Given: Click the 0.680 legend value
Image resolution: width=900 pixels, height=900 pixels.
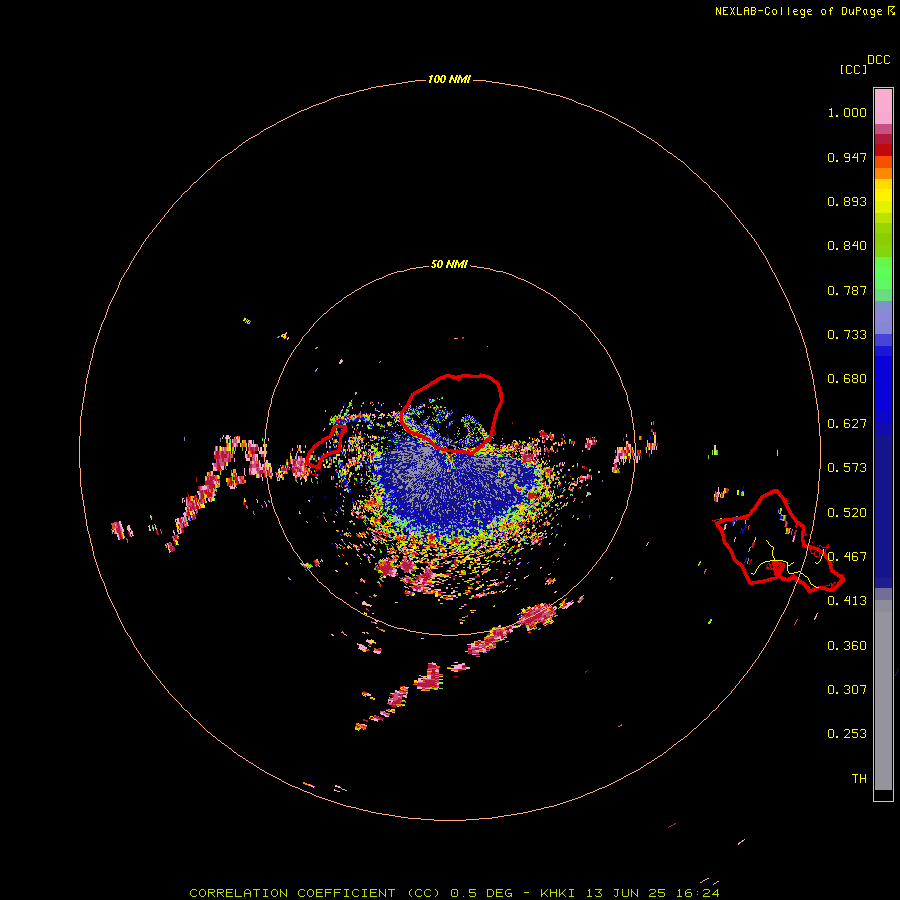Looking at the screenshot, I should click(x=847, y=379).
